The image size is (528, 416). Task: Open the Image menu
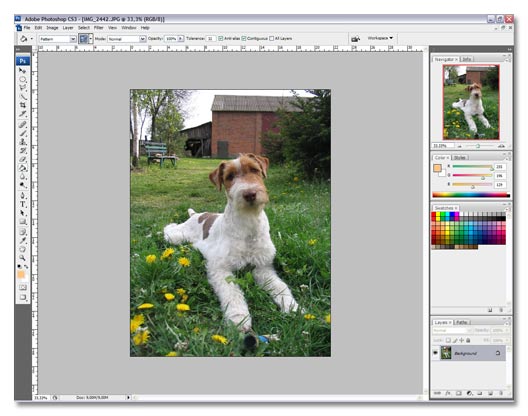(x=52, y=28)
